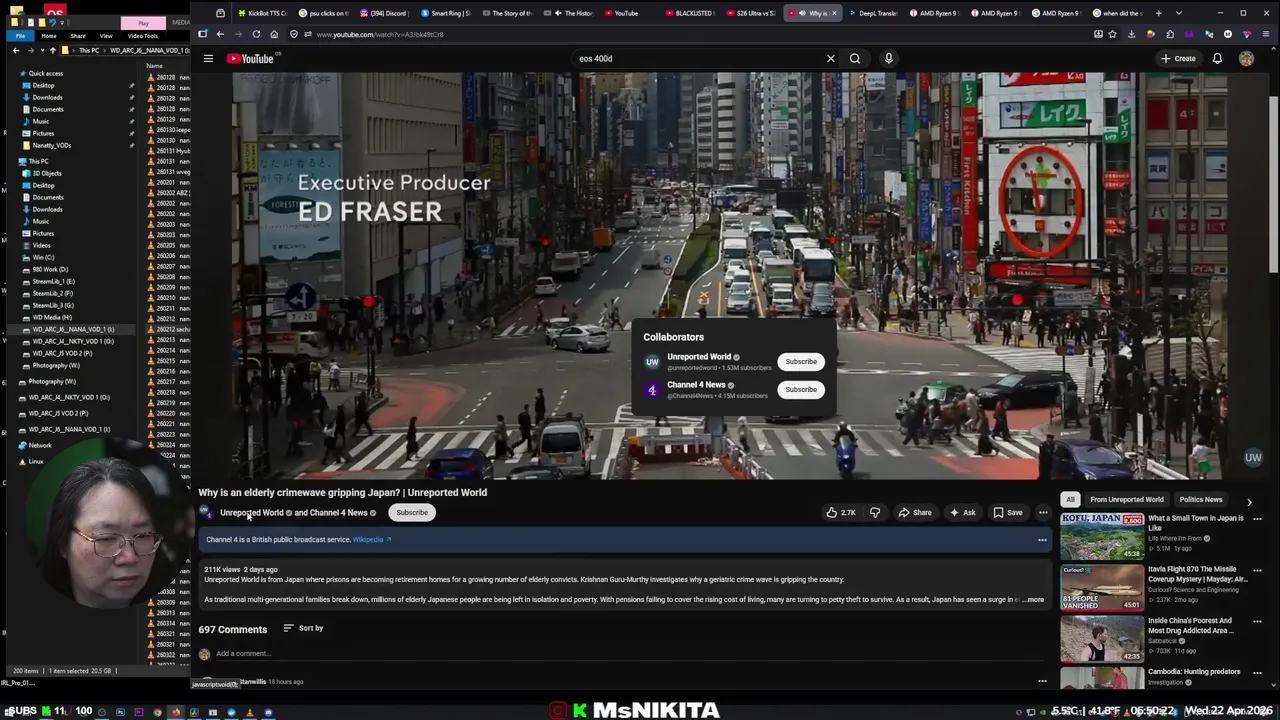Save the video to a playlist
The width and height of the screenshot is (1280, 720).
coord(1007,513)
